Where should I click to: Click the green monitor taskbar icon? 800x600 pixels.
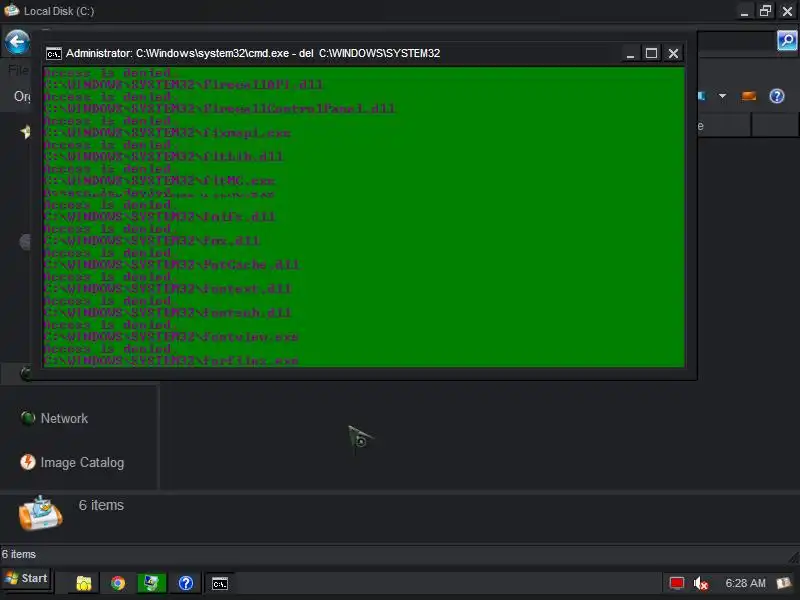(x=152, y=583)
